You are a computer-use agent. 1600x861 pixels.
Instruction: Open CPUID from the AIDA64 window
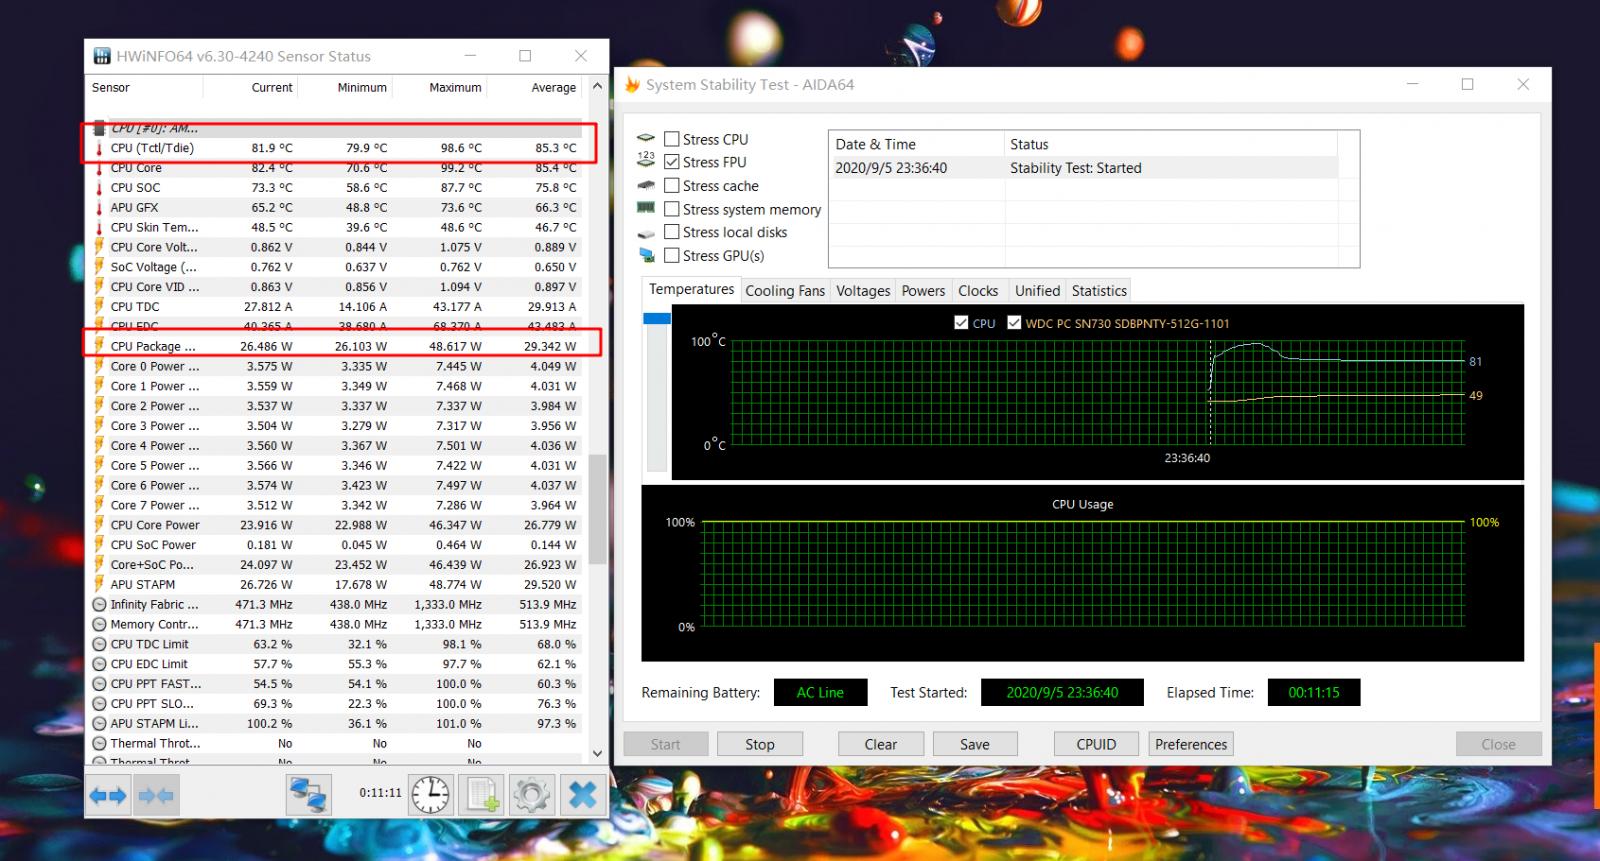[x=1097, y=744]
